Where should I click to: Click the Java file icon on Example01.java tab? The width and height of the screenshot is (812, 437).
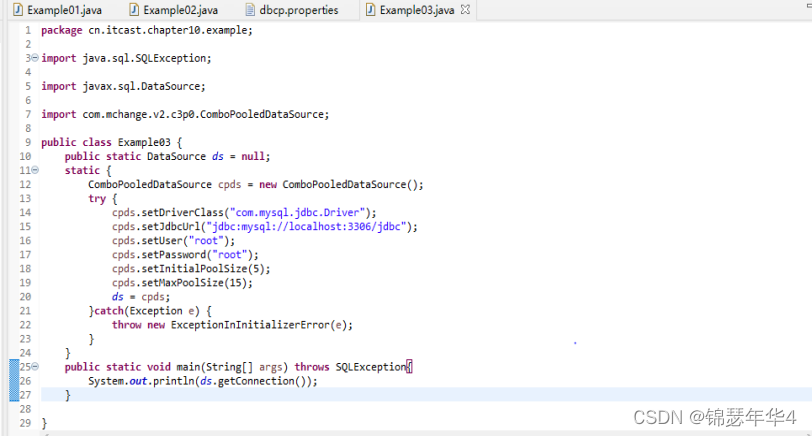tap(18, 10)
